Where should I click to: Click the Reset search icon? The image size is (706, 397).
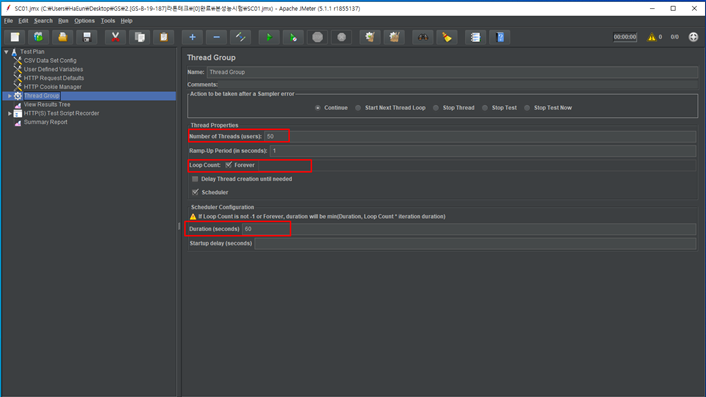tap(447, 37)
